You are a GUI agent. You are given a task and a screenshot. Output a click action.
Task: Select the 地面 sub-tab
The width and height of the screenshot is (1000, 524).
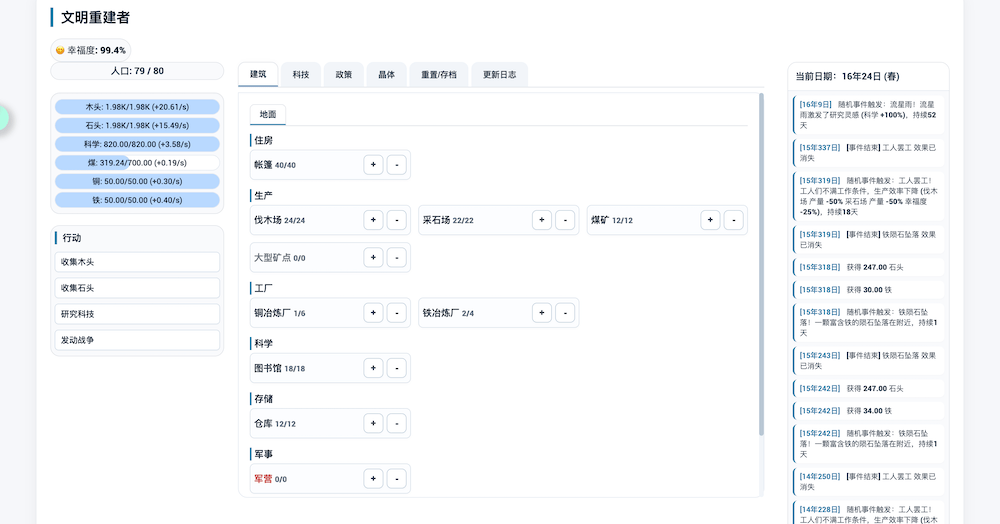point(268,115)
